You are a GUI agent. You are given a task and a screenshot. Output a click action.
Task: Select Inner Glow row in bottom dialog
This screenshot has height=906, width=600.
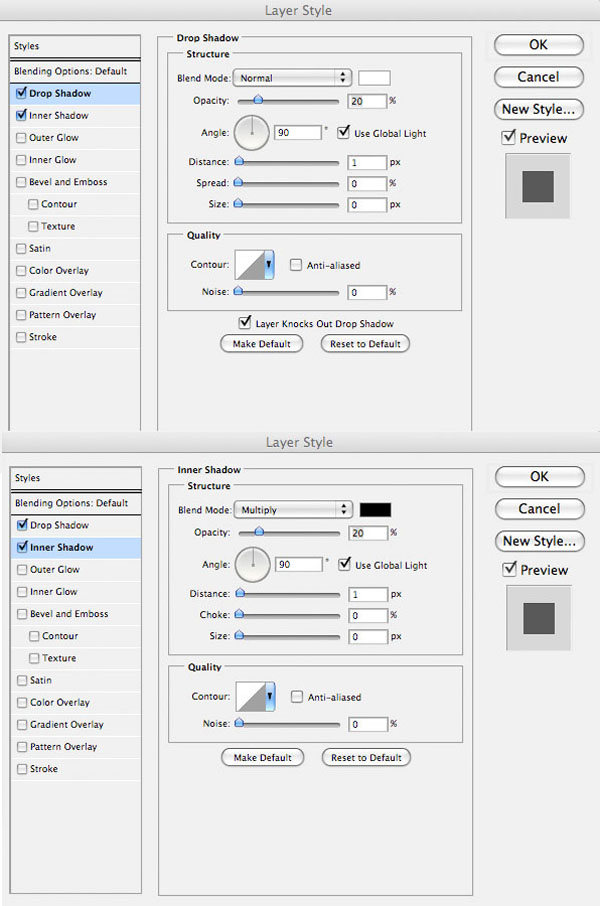[x=76, y=592]
